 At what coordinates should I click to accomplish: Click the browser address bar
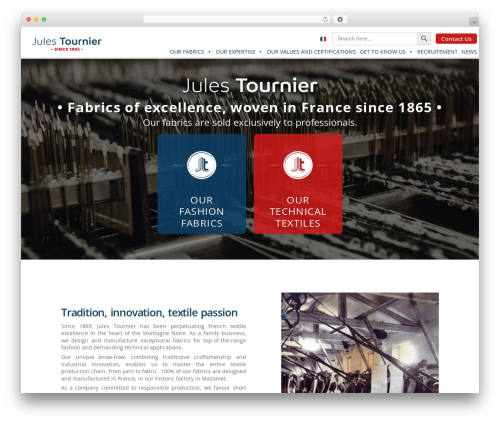coord(237,19)
